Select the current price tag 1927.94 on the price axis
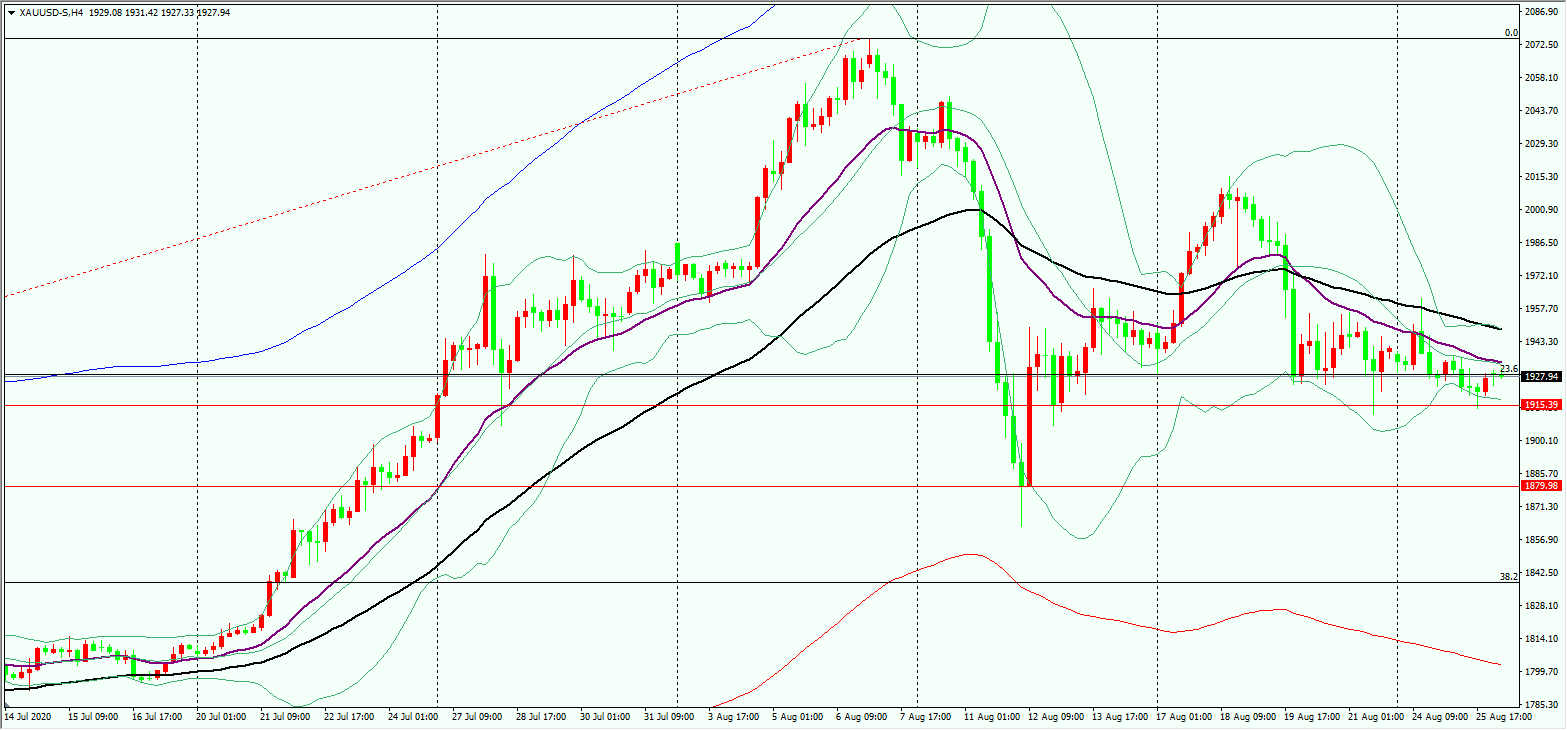This screenshot has width=1567, height=730. [x=1540, y=376]
